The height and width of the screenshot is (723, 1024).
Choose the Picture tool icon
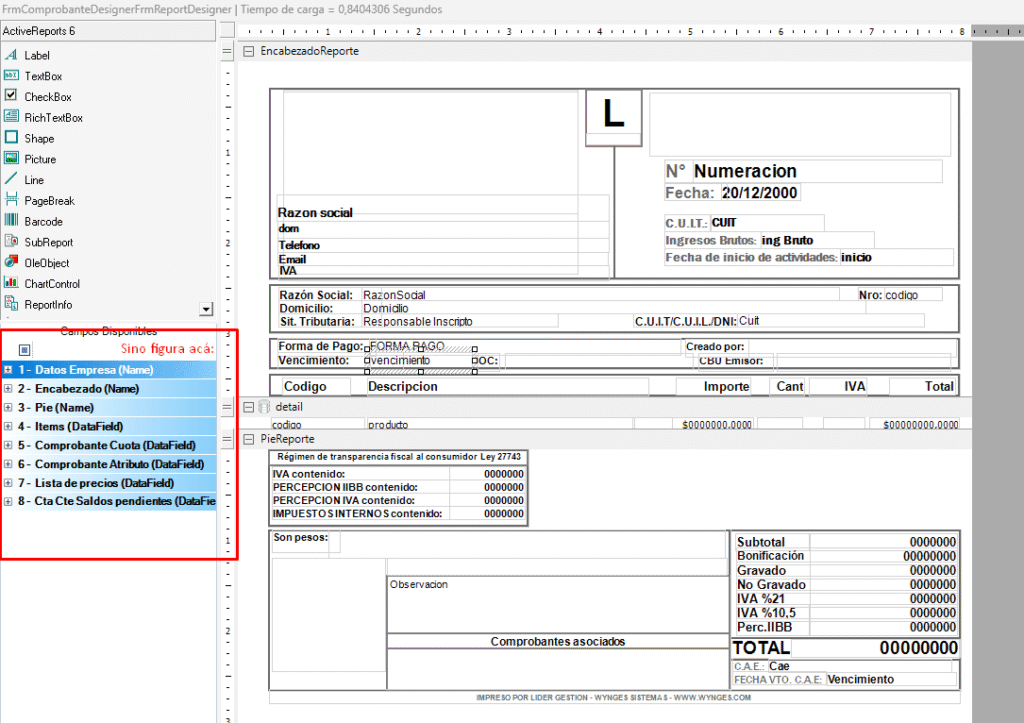coord(12,159)
